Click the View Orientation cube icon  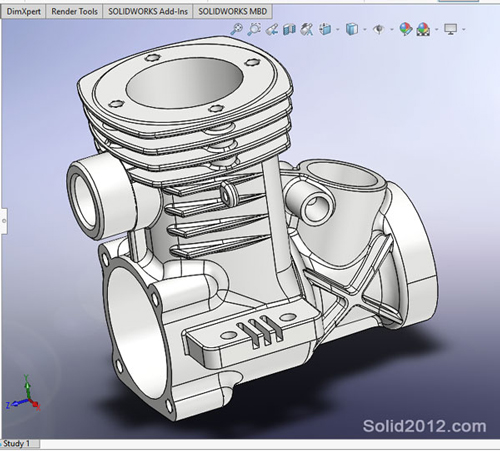pos(325,29)
